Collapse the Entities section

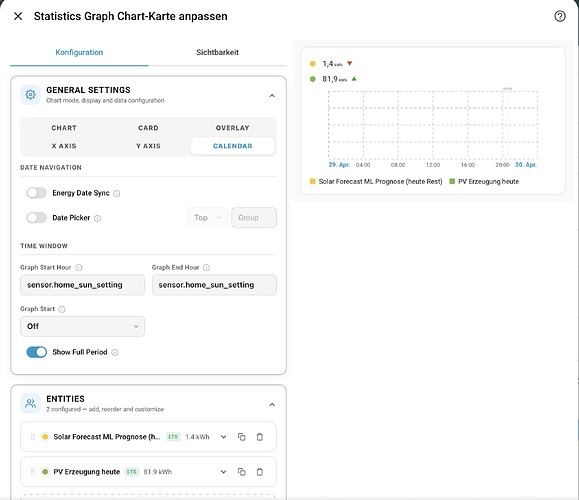[x=272, y=405]
